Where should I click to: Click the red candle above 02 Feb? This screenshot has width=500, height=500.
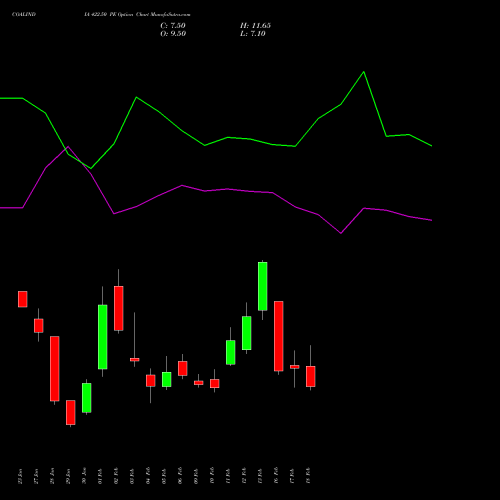point(119,308)
